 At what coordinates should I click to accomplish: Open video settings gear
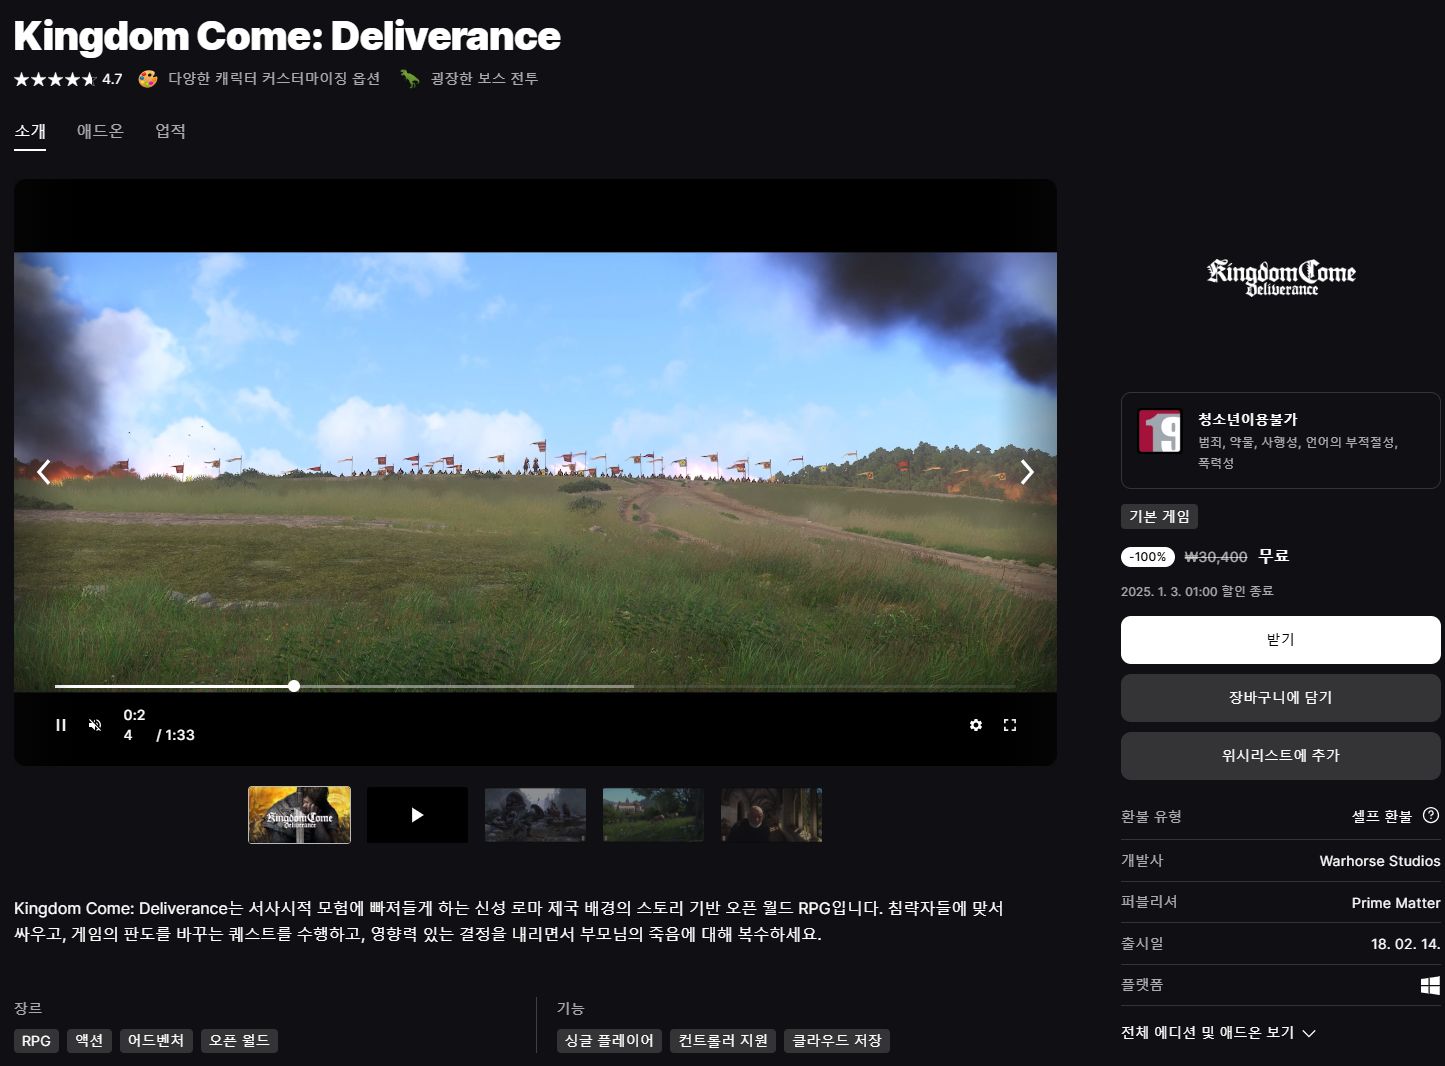pos(976,725)
